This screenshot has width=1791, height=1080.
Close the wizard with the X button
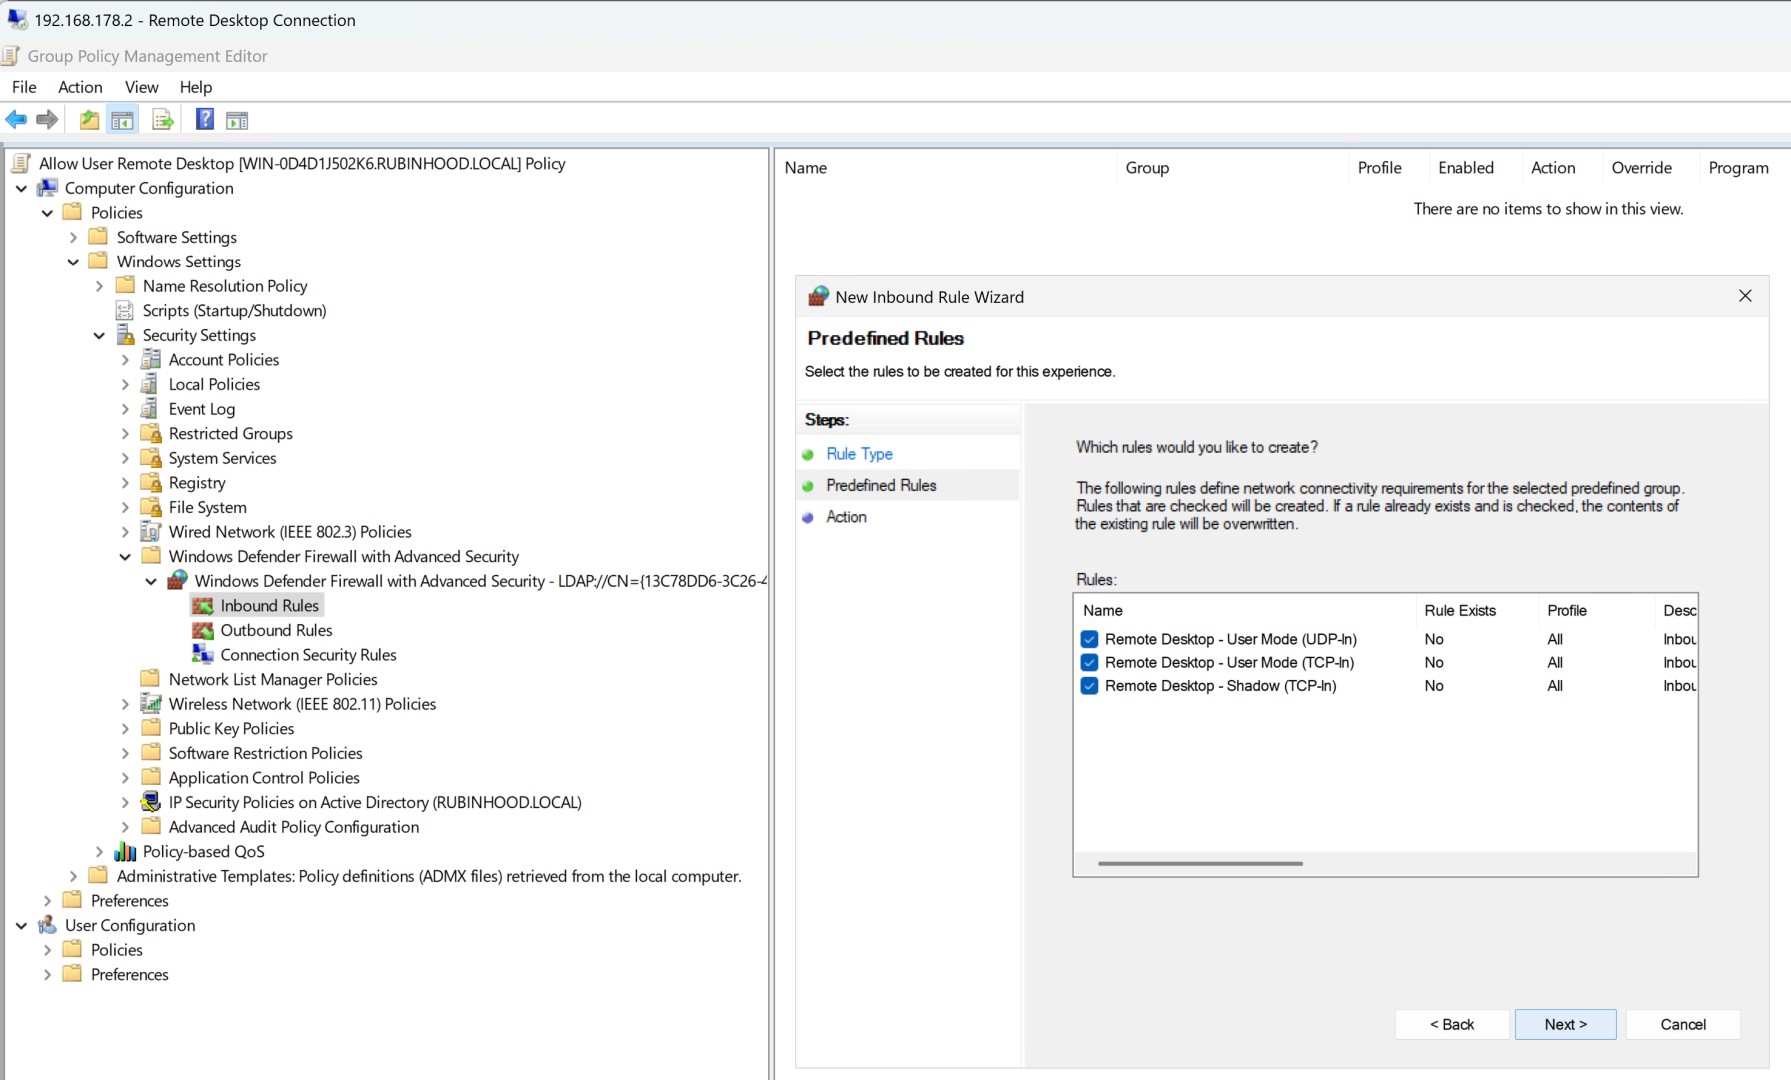coord(1745,296)
